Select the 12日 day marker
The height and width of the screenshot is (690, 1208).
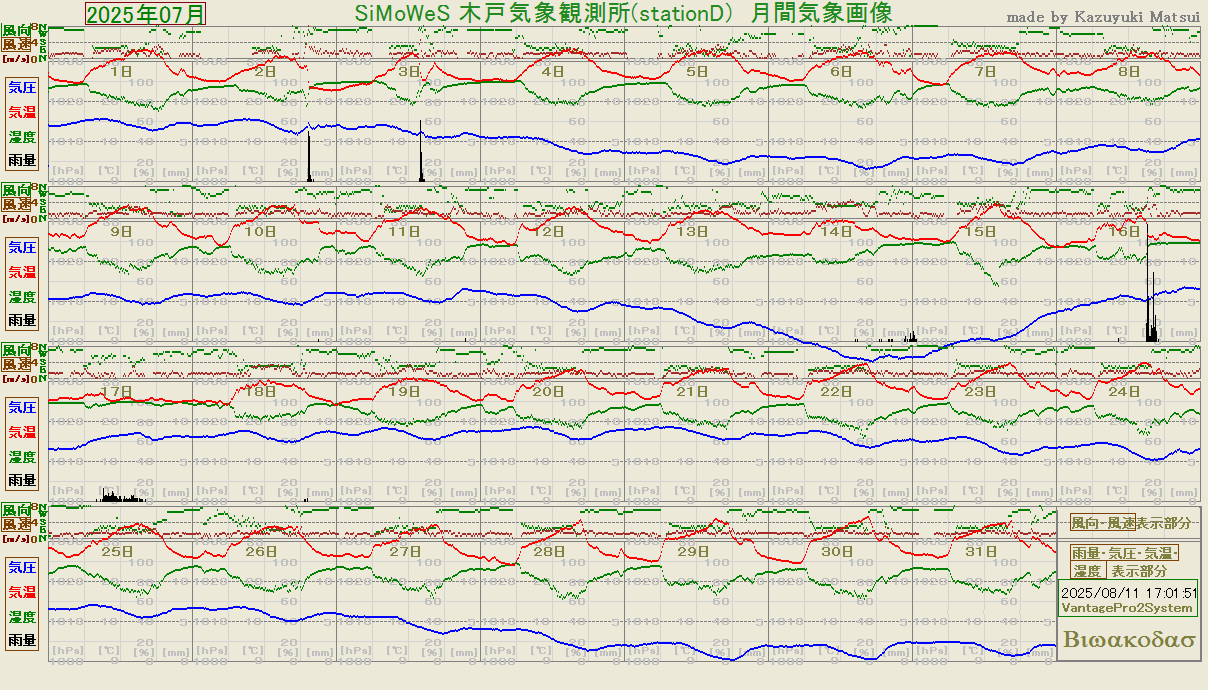click(549, 231)
